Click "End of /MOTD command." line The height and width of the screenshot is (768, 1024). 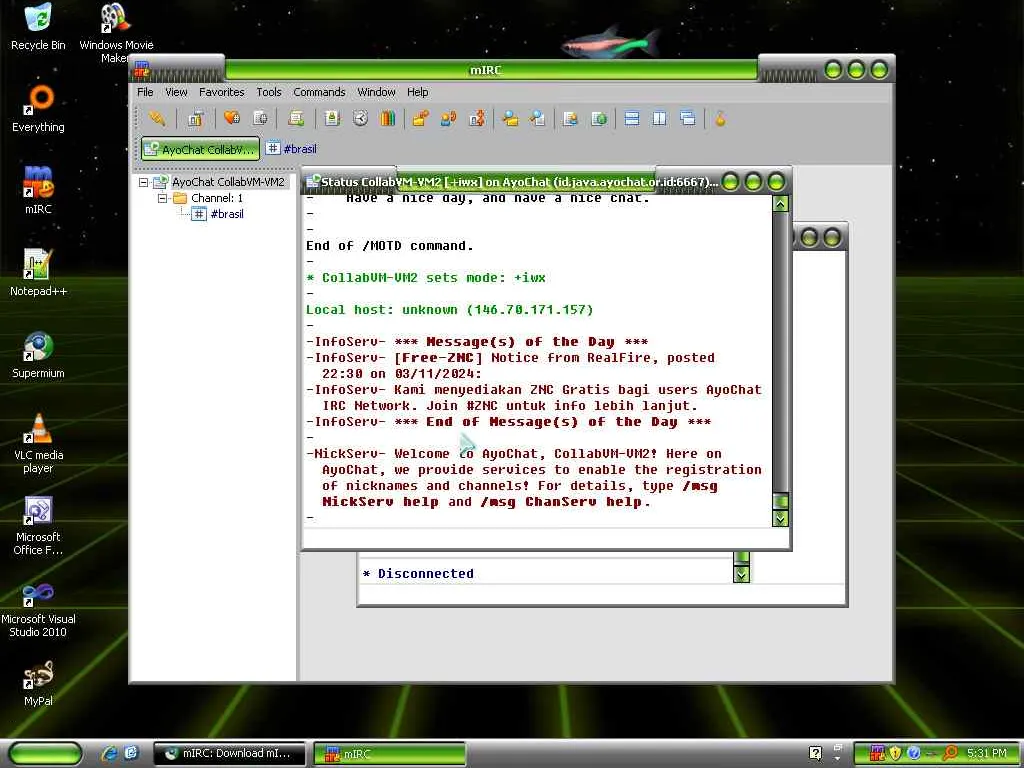coord(390,246)
